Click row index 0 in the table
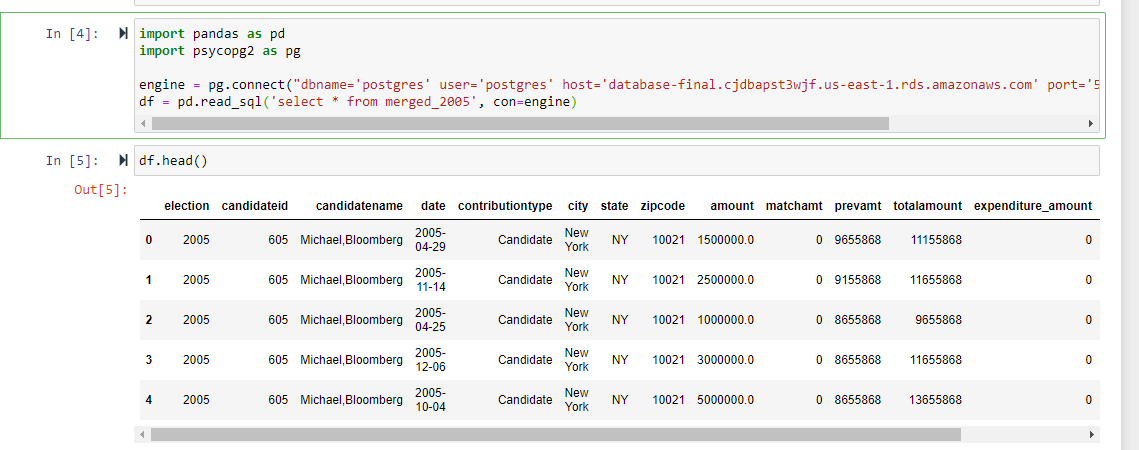 point(149,239)
